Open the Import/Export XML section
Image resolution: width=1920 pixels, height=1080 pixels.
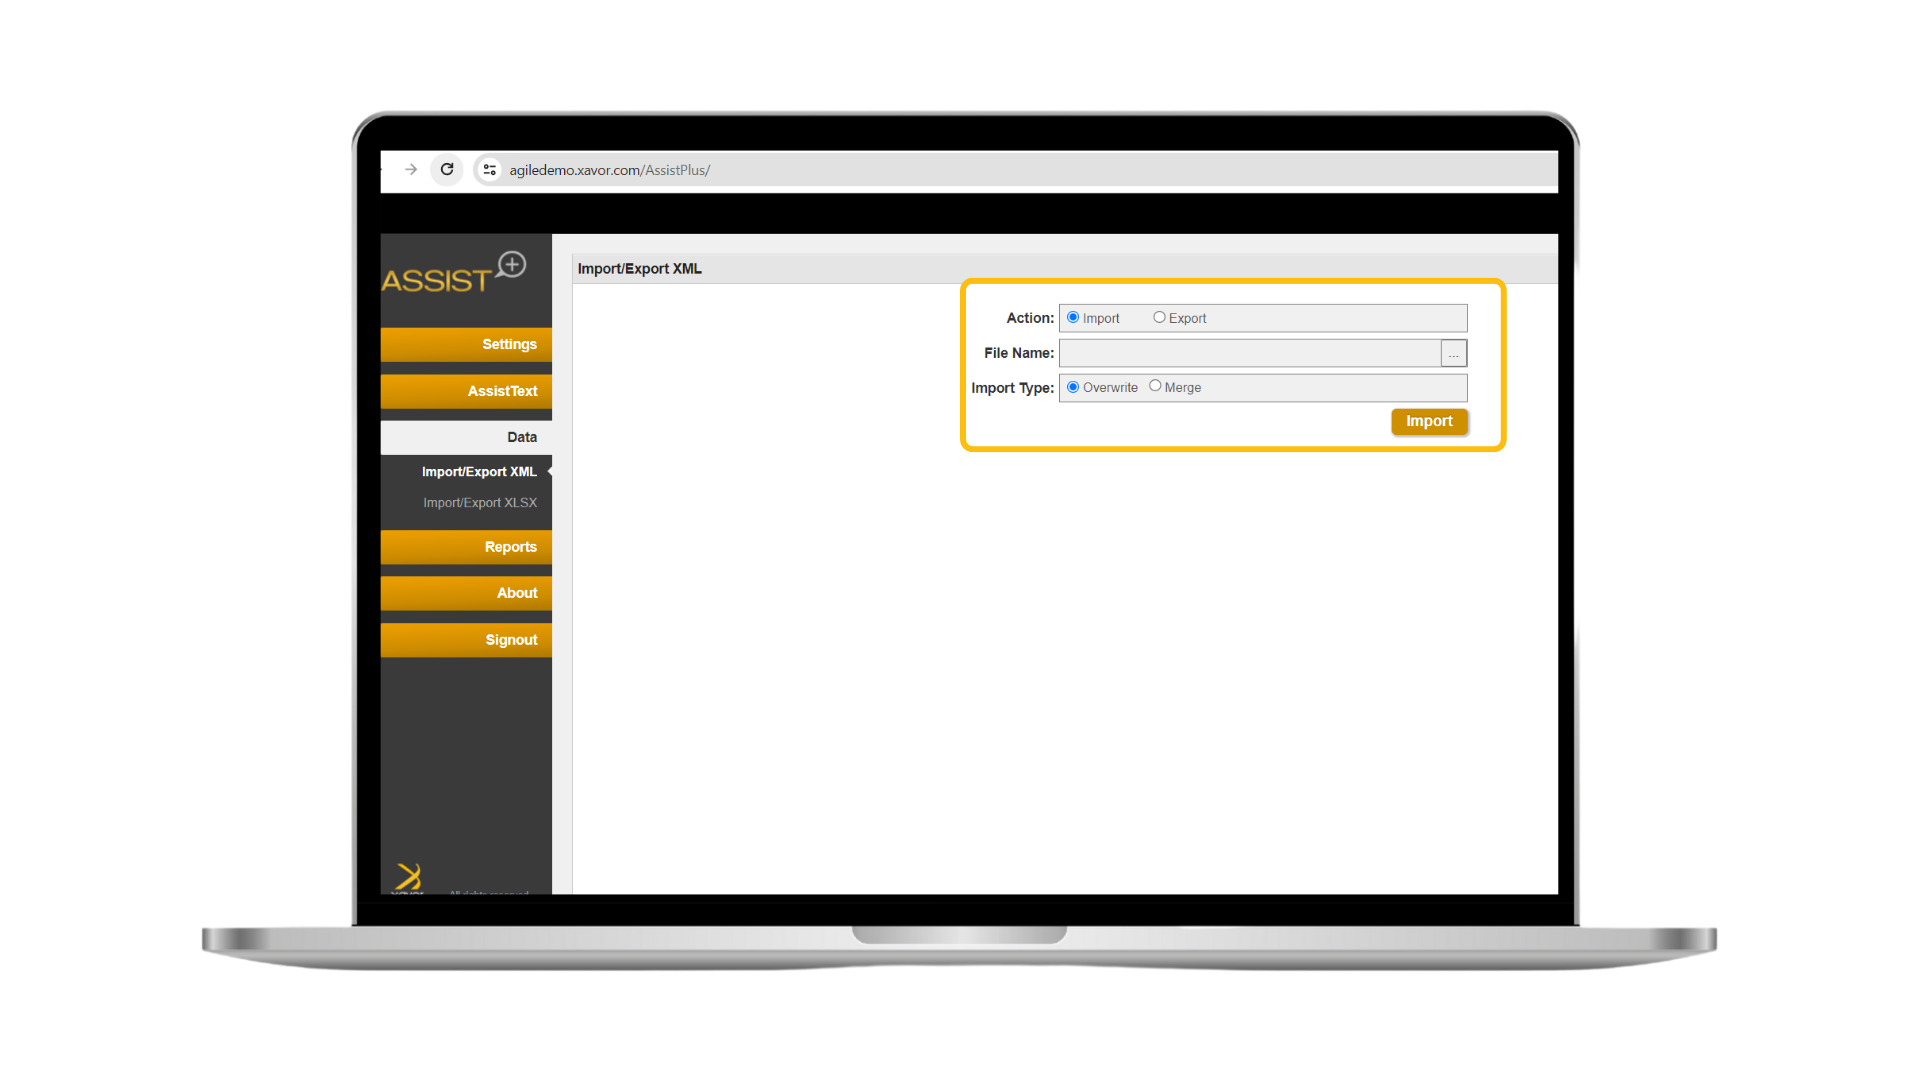coord(479,471)
